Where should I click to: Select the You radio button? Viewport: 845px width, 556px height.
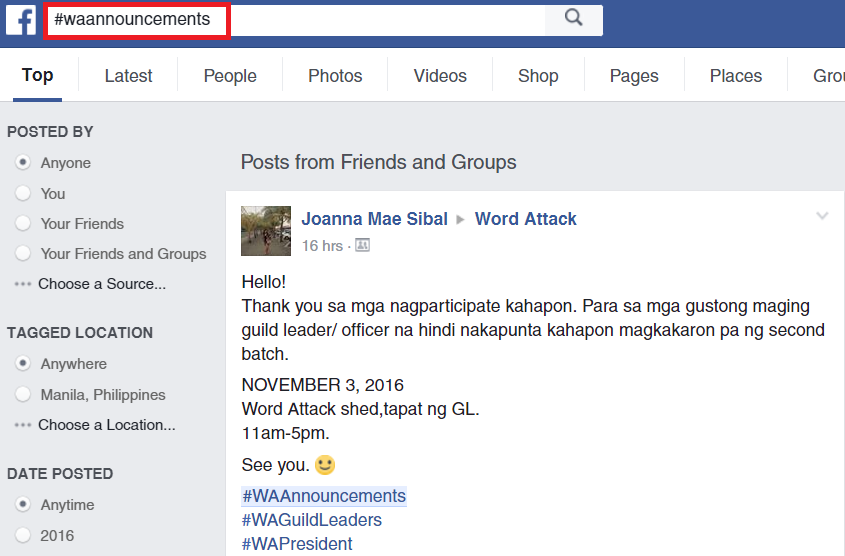[x=23, y=193]
